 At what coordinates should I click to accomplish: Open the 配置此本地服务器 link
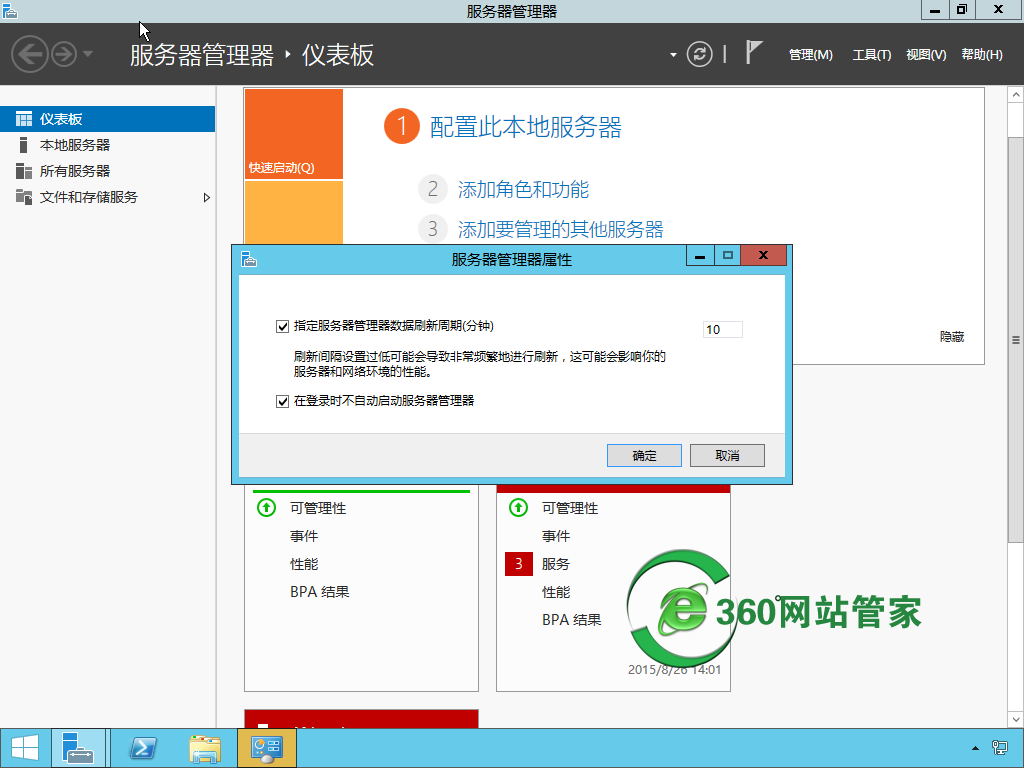point(526,127)
